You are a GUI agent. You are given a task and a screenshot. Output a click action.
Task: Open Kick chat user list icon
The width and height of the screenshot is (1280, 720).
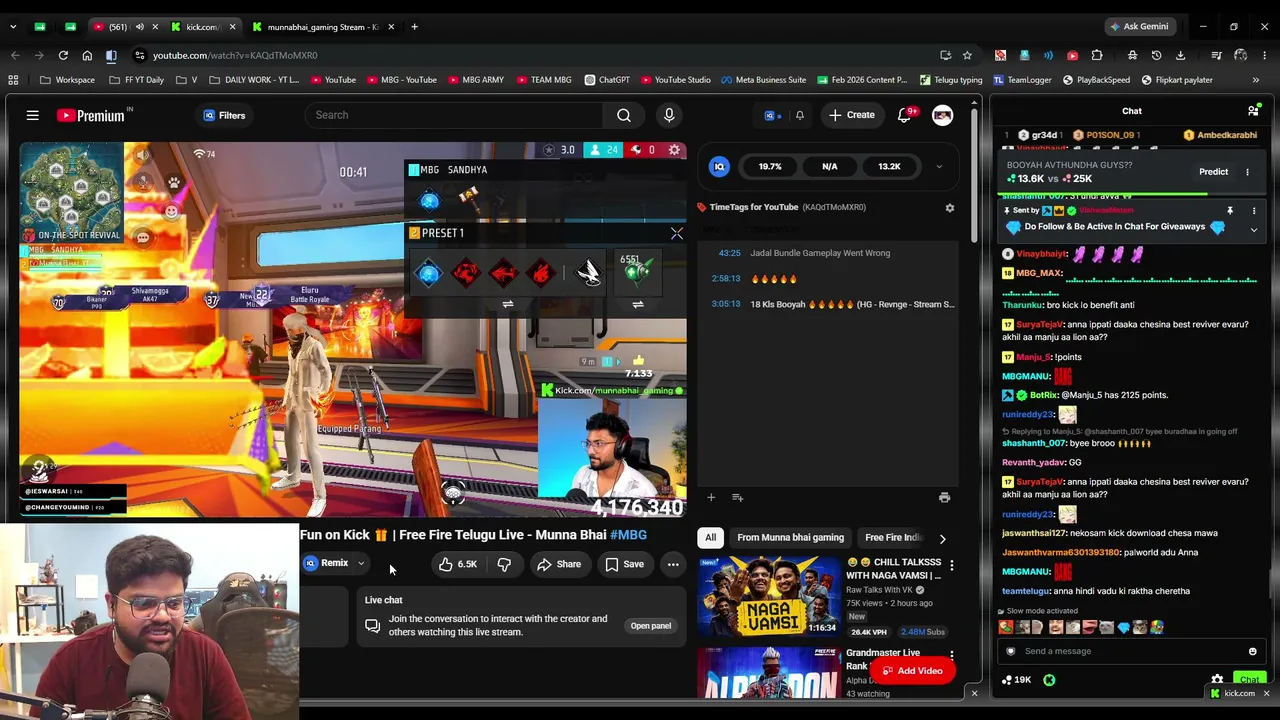[1253, 111]
